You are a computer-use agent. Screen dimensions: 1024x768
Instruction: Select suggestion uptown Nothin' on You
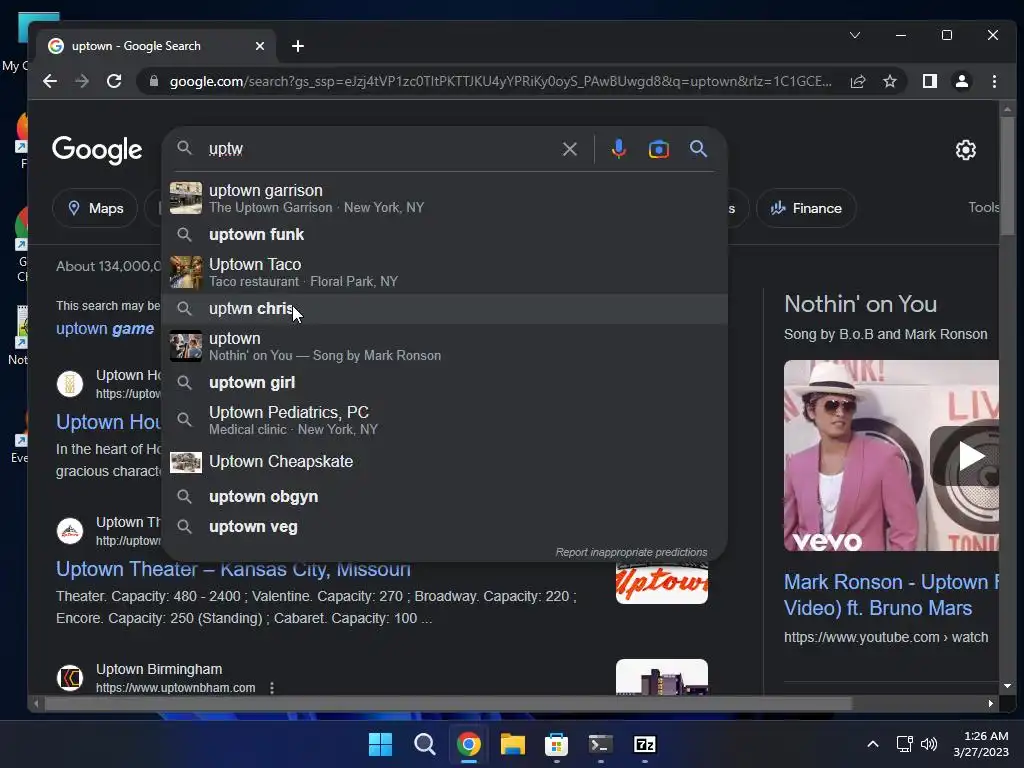pos(445,346)
